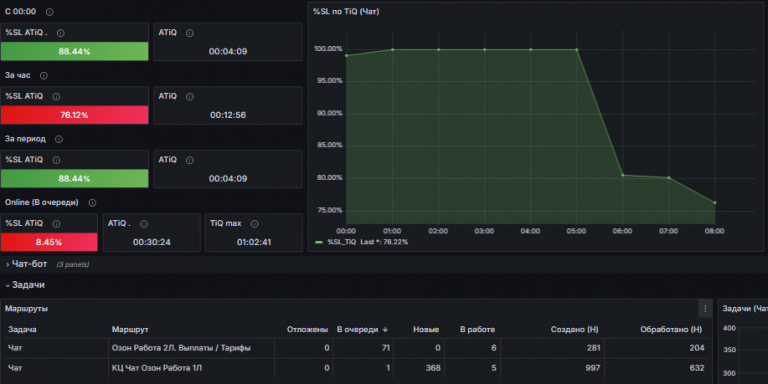The width and height of the screenshot is (768, 384).
Task: Click 08:00 label on chart time axis
Action: (x=715, y=231)
